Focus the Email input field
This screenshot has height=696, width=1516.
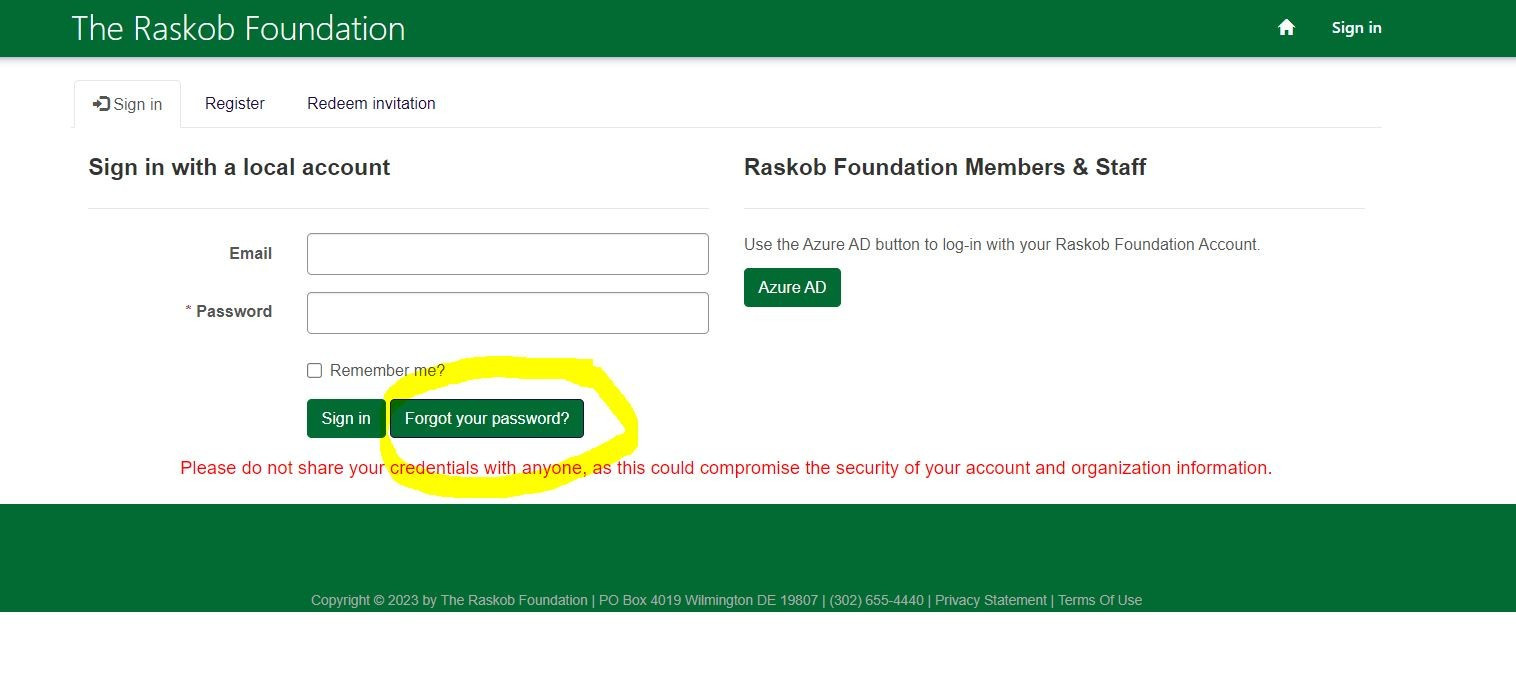pyautogui.click(x=507, y=254)
